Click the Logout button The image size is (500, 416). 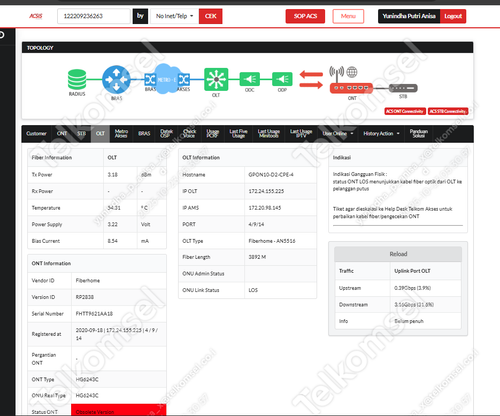[x=453, y=16]
